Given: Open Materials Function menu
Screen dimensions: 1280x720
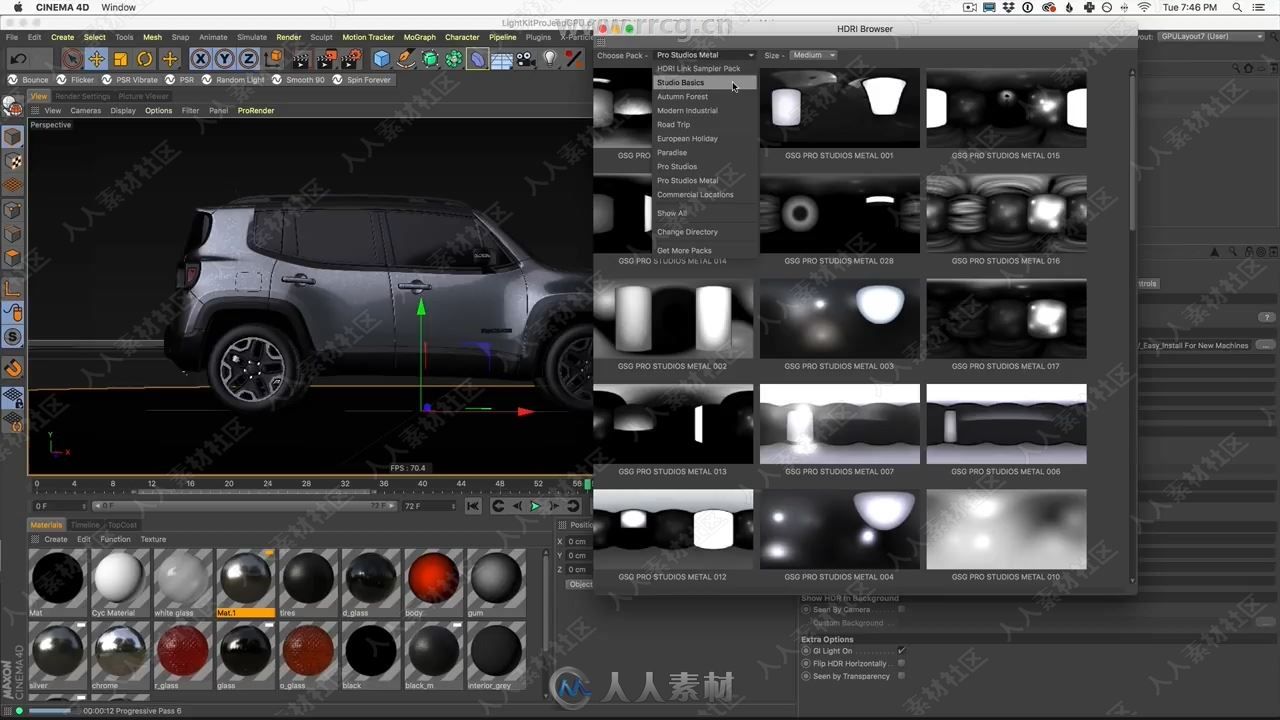Looking at the screenshot, I should coord(115,539).
